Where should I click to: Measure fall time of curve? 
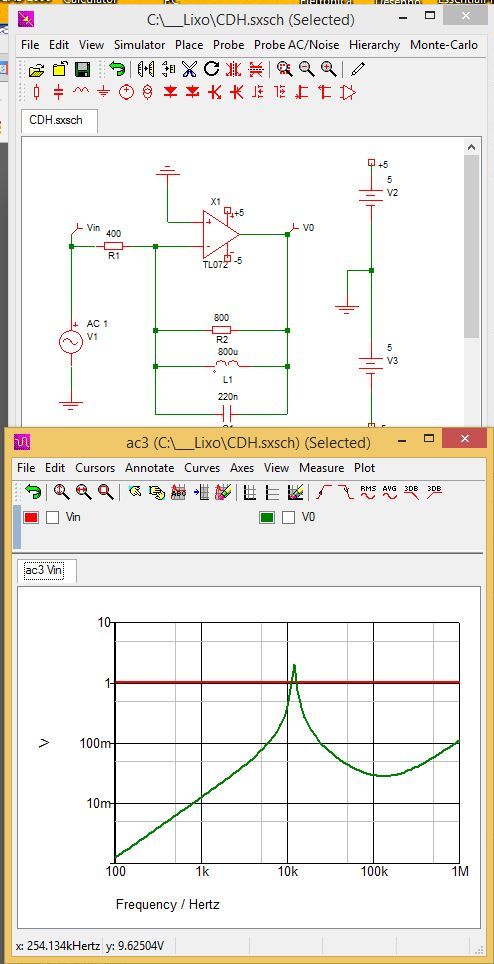pyautogui.click(x=346, y=492)
